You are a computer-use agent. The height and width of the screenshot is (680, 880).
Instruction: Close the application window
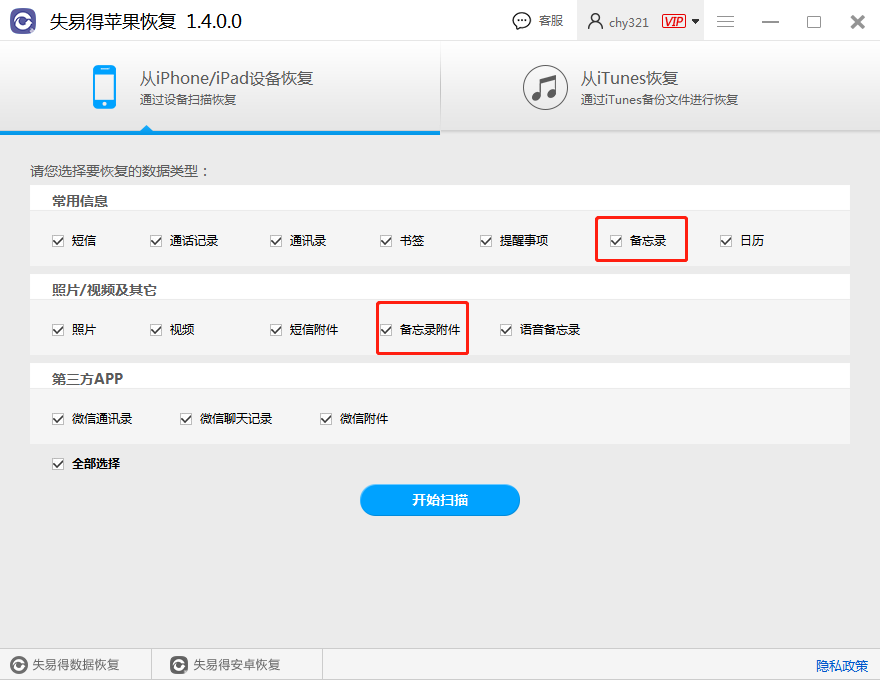tap(858, 22)
